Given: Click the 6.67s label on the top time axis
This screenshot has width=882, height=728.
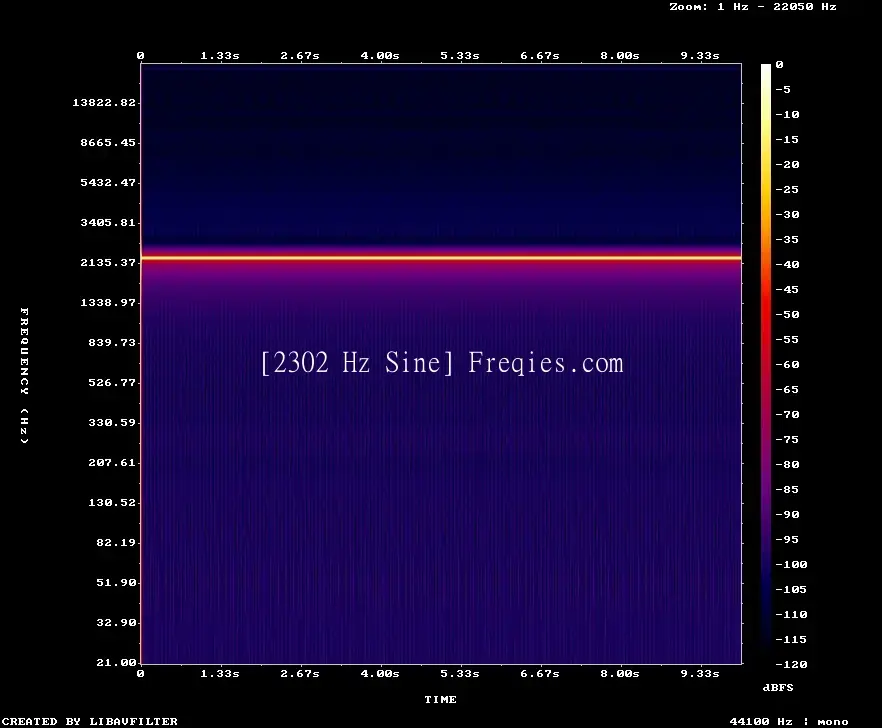Looking at the screenshot, I should click(539, 55).
